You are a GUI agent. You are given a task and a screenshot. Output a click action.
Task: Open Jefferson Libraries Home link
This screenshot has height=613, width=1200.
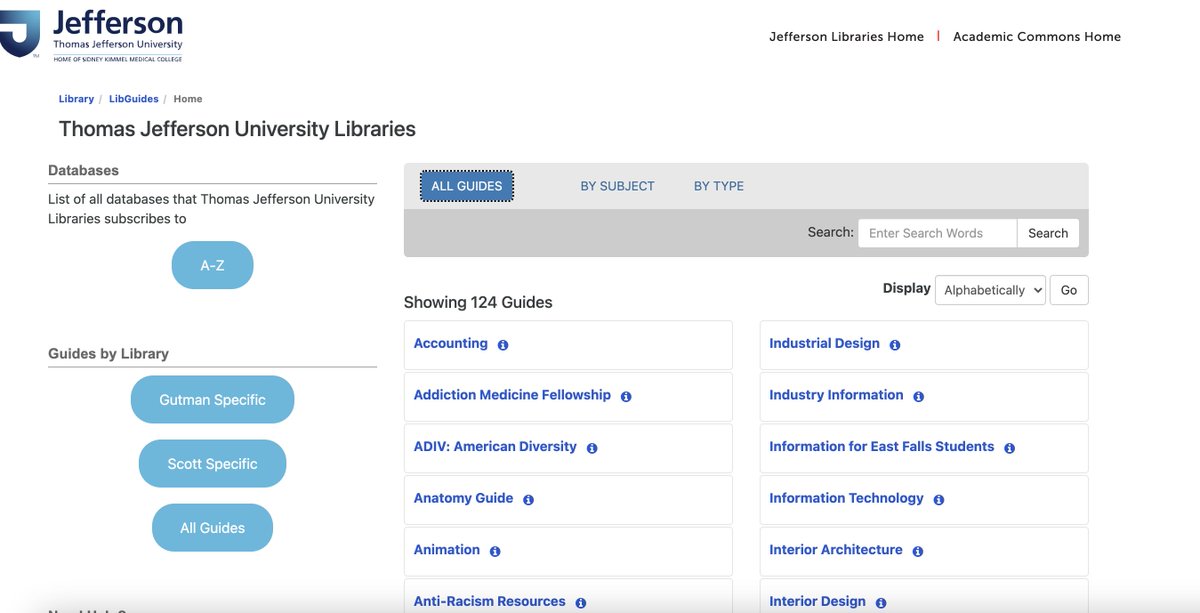click(846, 37)
